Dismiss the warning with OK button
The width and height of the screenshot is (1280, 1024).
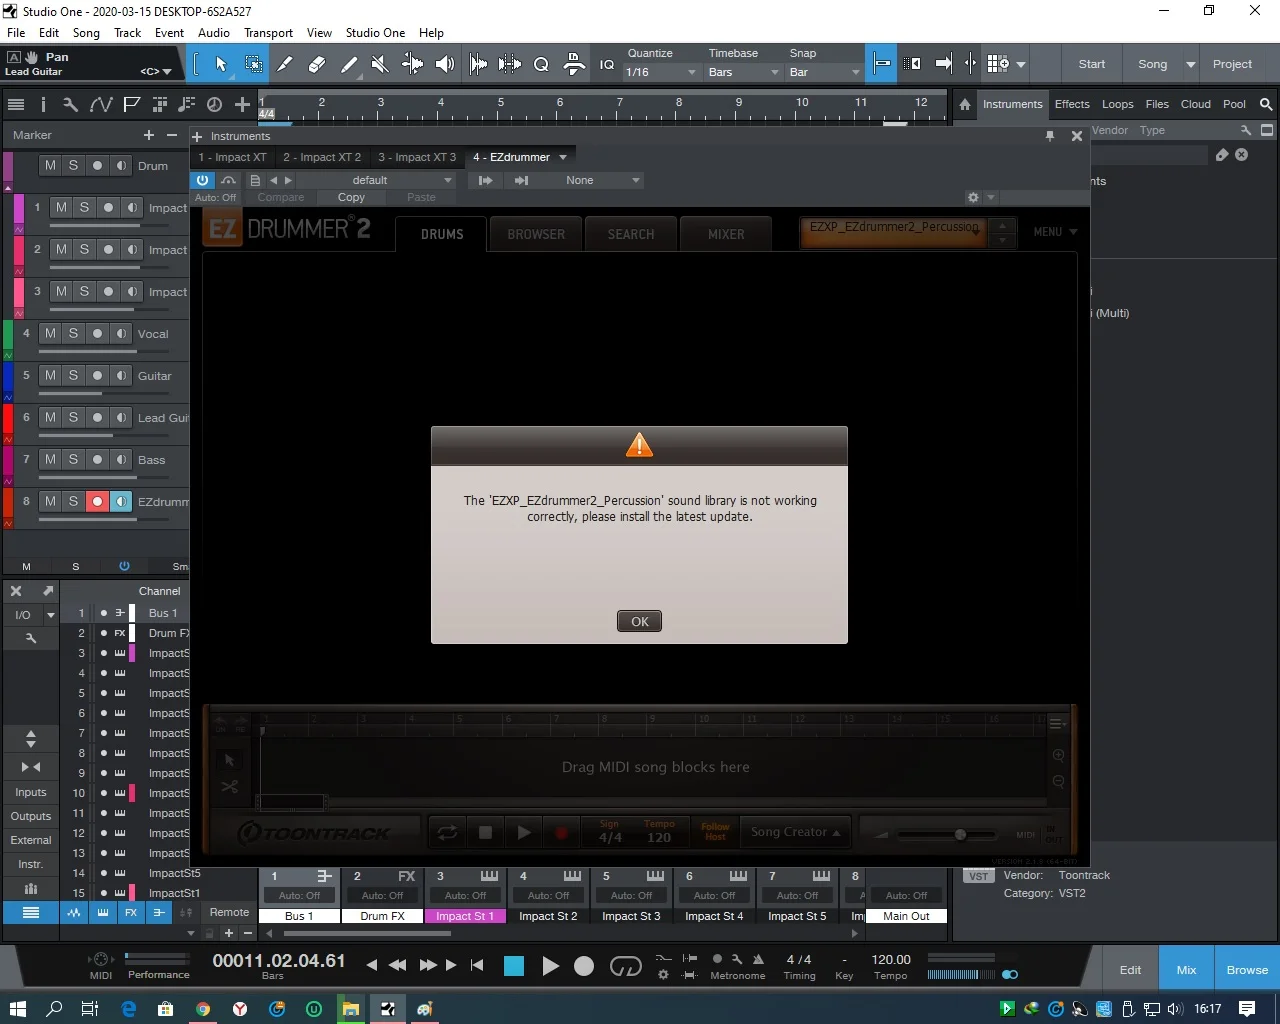640,621
